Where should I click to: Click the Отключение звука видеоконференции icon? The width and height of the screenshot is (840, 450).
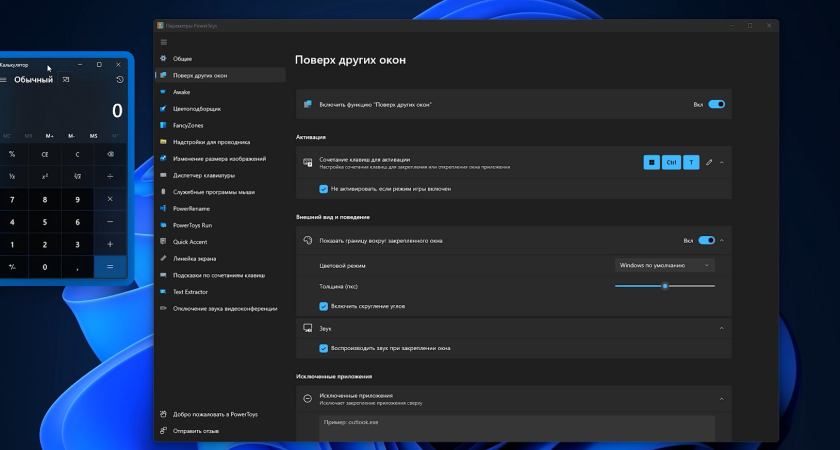point(163,309)
